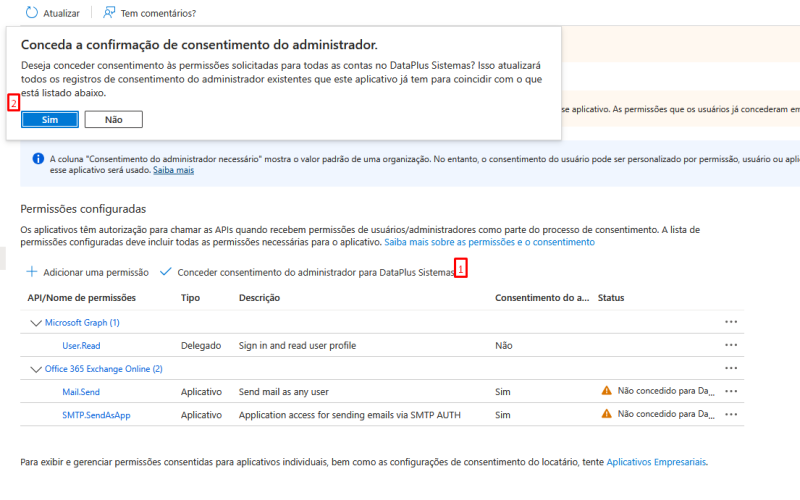Image resolution: width=800 pixels, height=500 pixels.
Task: Click 'Não concedido para Da...' status in Mail.Send row
Action: pos(666,391)
